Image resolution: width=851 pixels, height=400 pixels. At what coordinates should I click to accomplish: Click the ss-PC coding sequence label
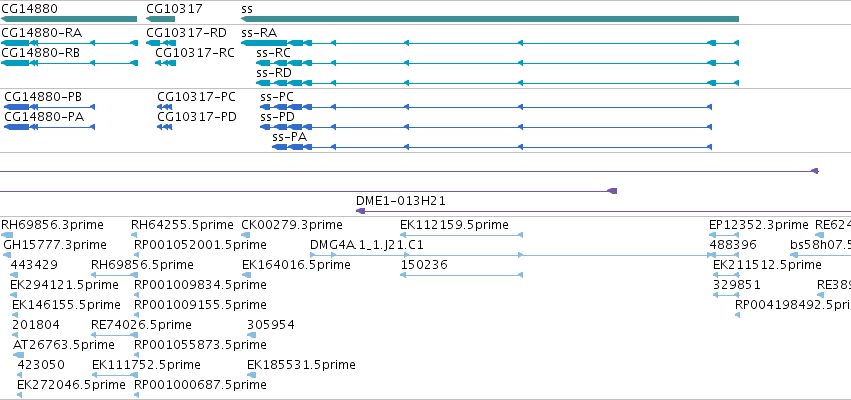pyautogui.click(x=277, y=97)
